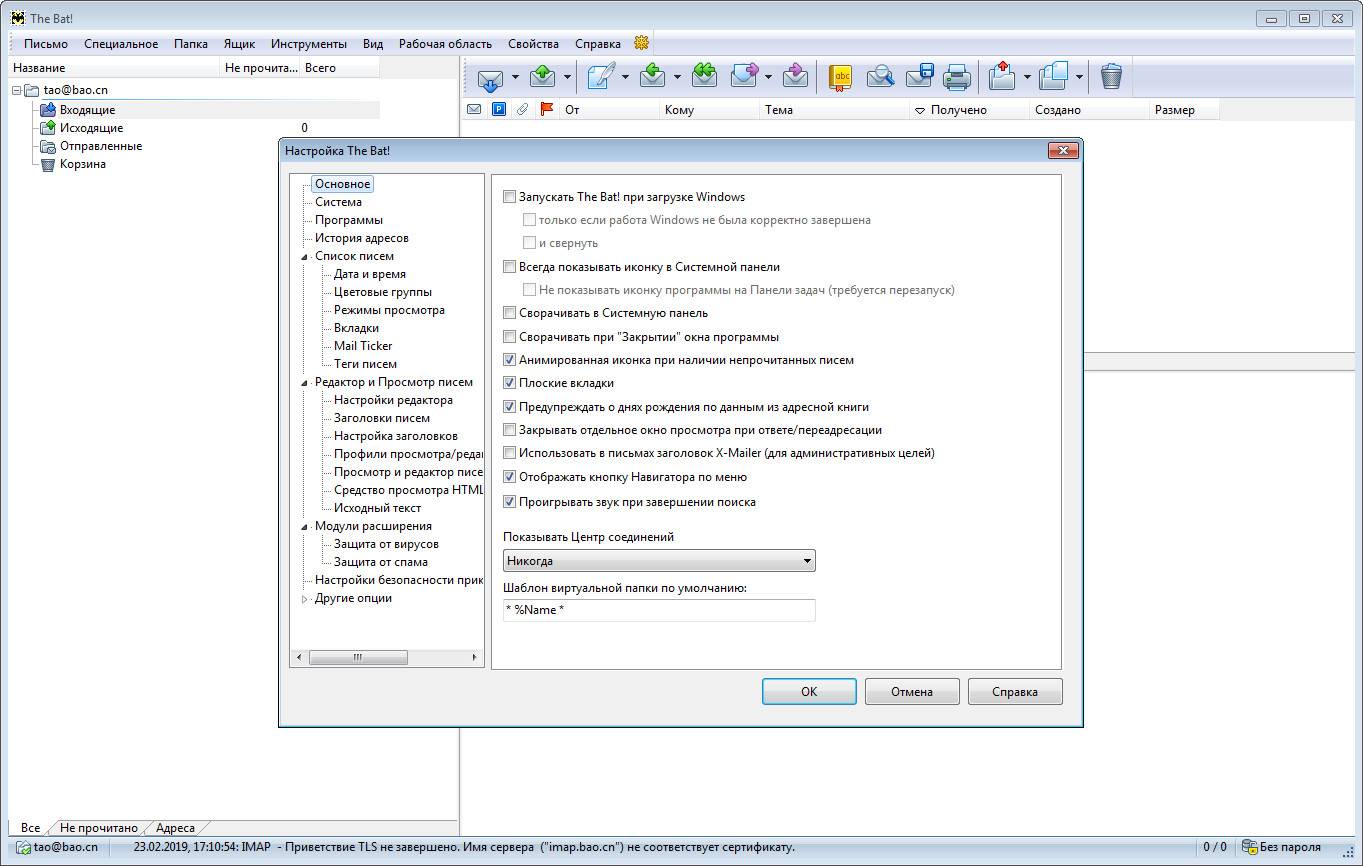Select the Входящие inbox folder

click(x=87, y=110)
